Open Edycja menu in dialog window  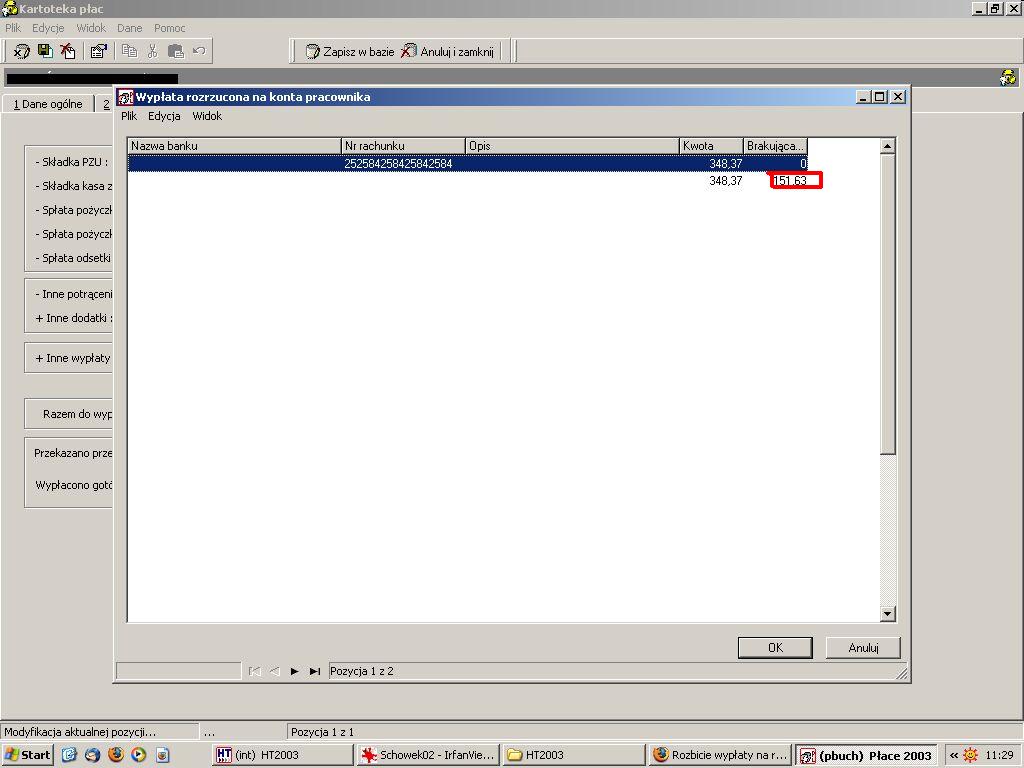click(x=164, y=116)
